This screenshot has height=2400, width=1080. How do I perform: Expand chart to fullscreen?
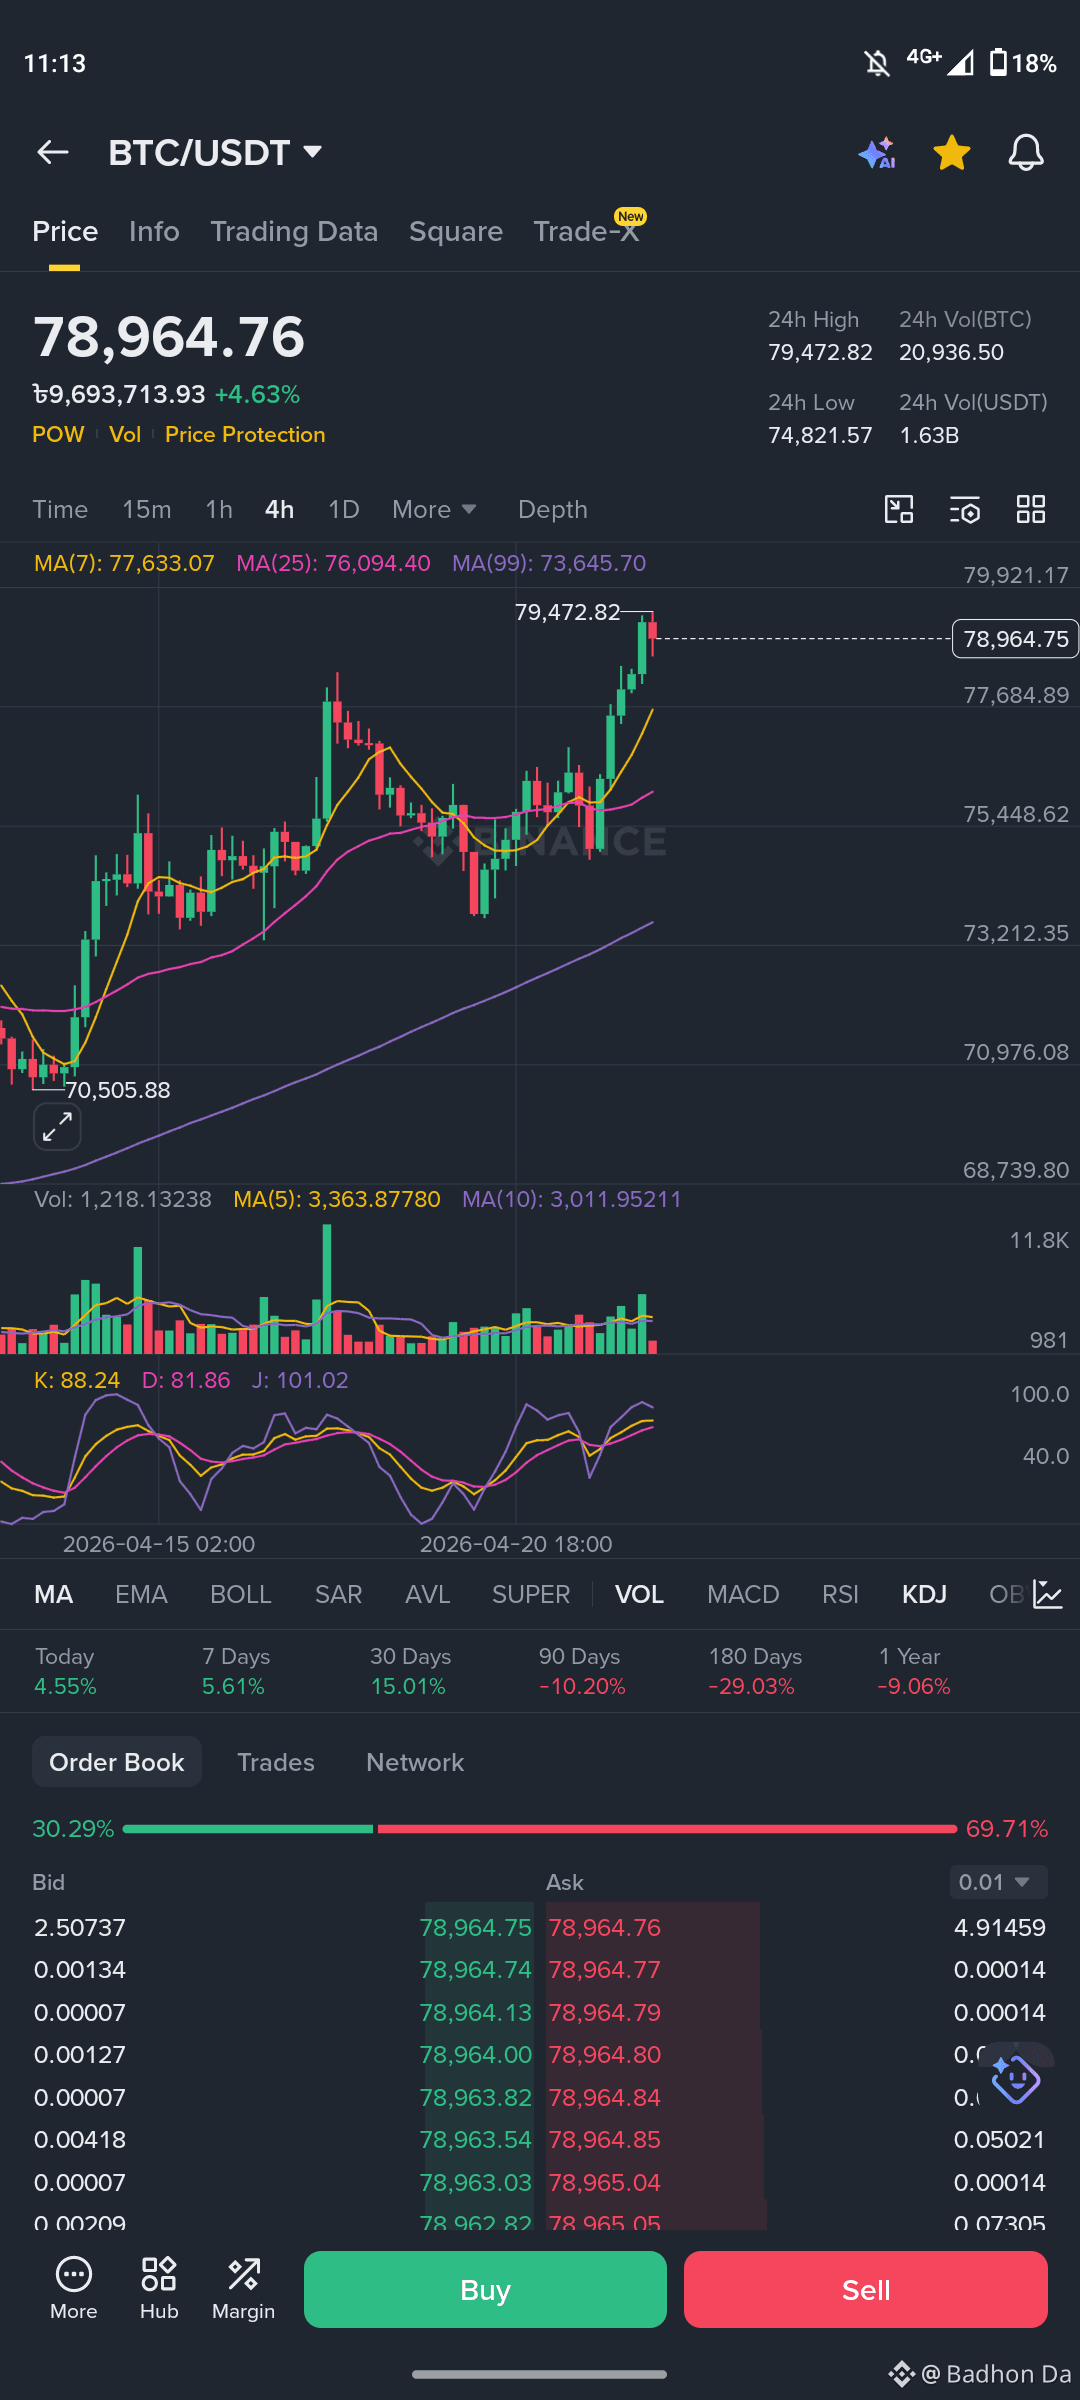pos(57,1127)
